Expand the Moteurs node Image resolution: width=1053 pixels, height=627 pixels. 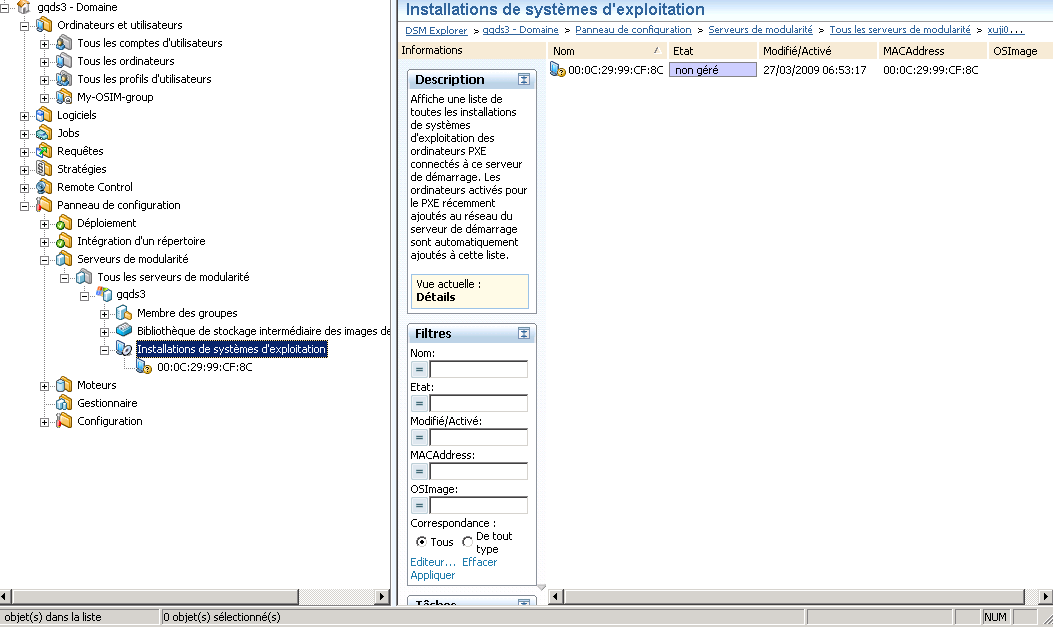coord(44,386)
